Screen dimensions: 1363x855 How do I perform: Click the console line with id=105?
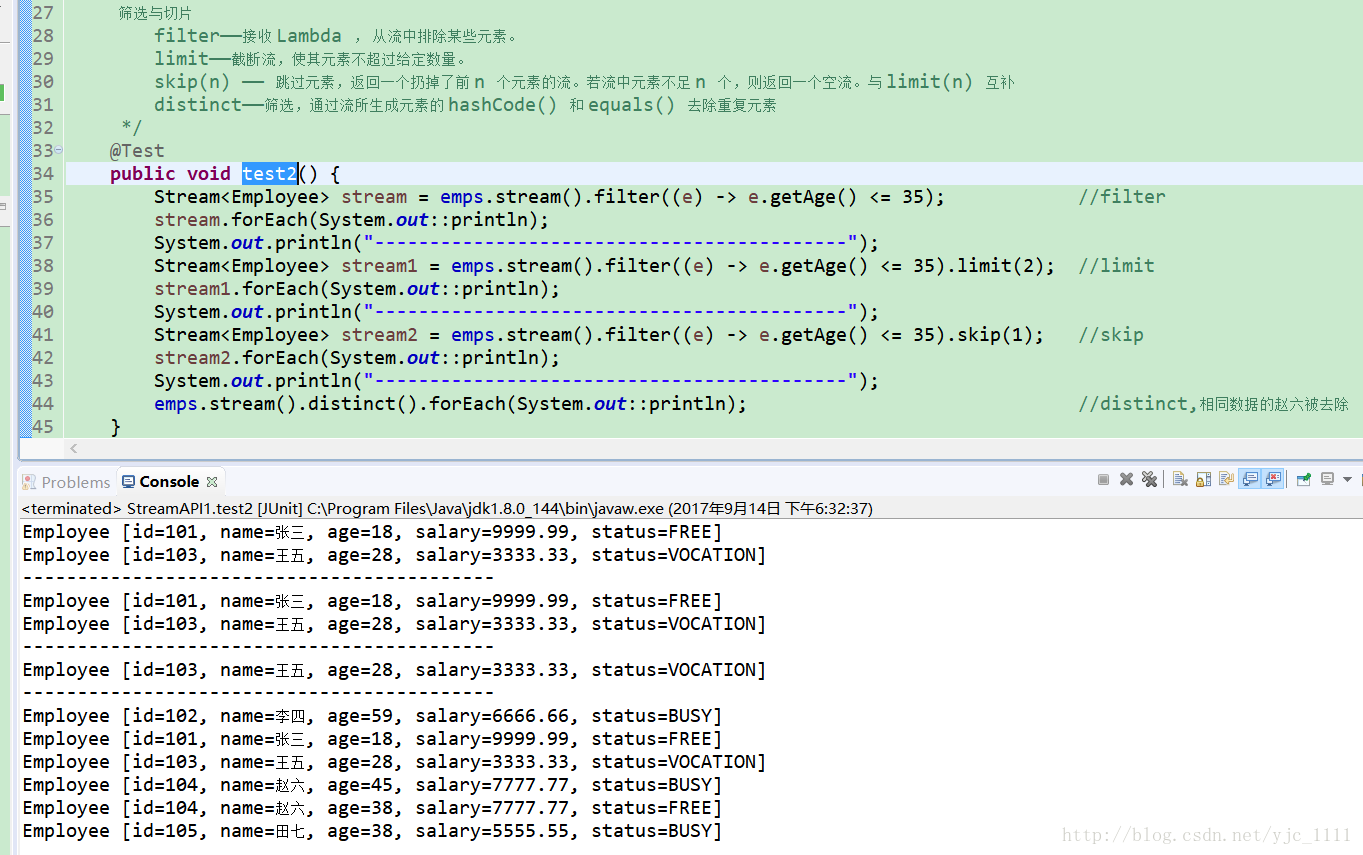pos(372,831)
